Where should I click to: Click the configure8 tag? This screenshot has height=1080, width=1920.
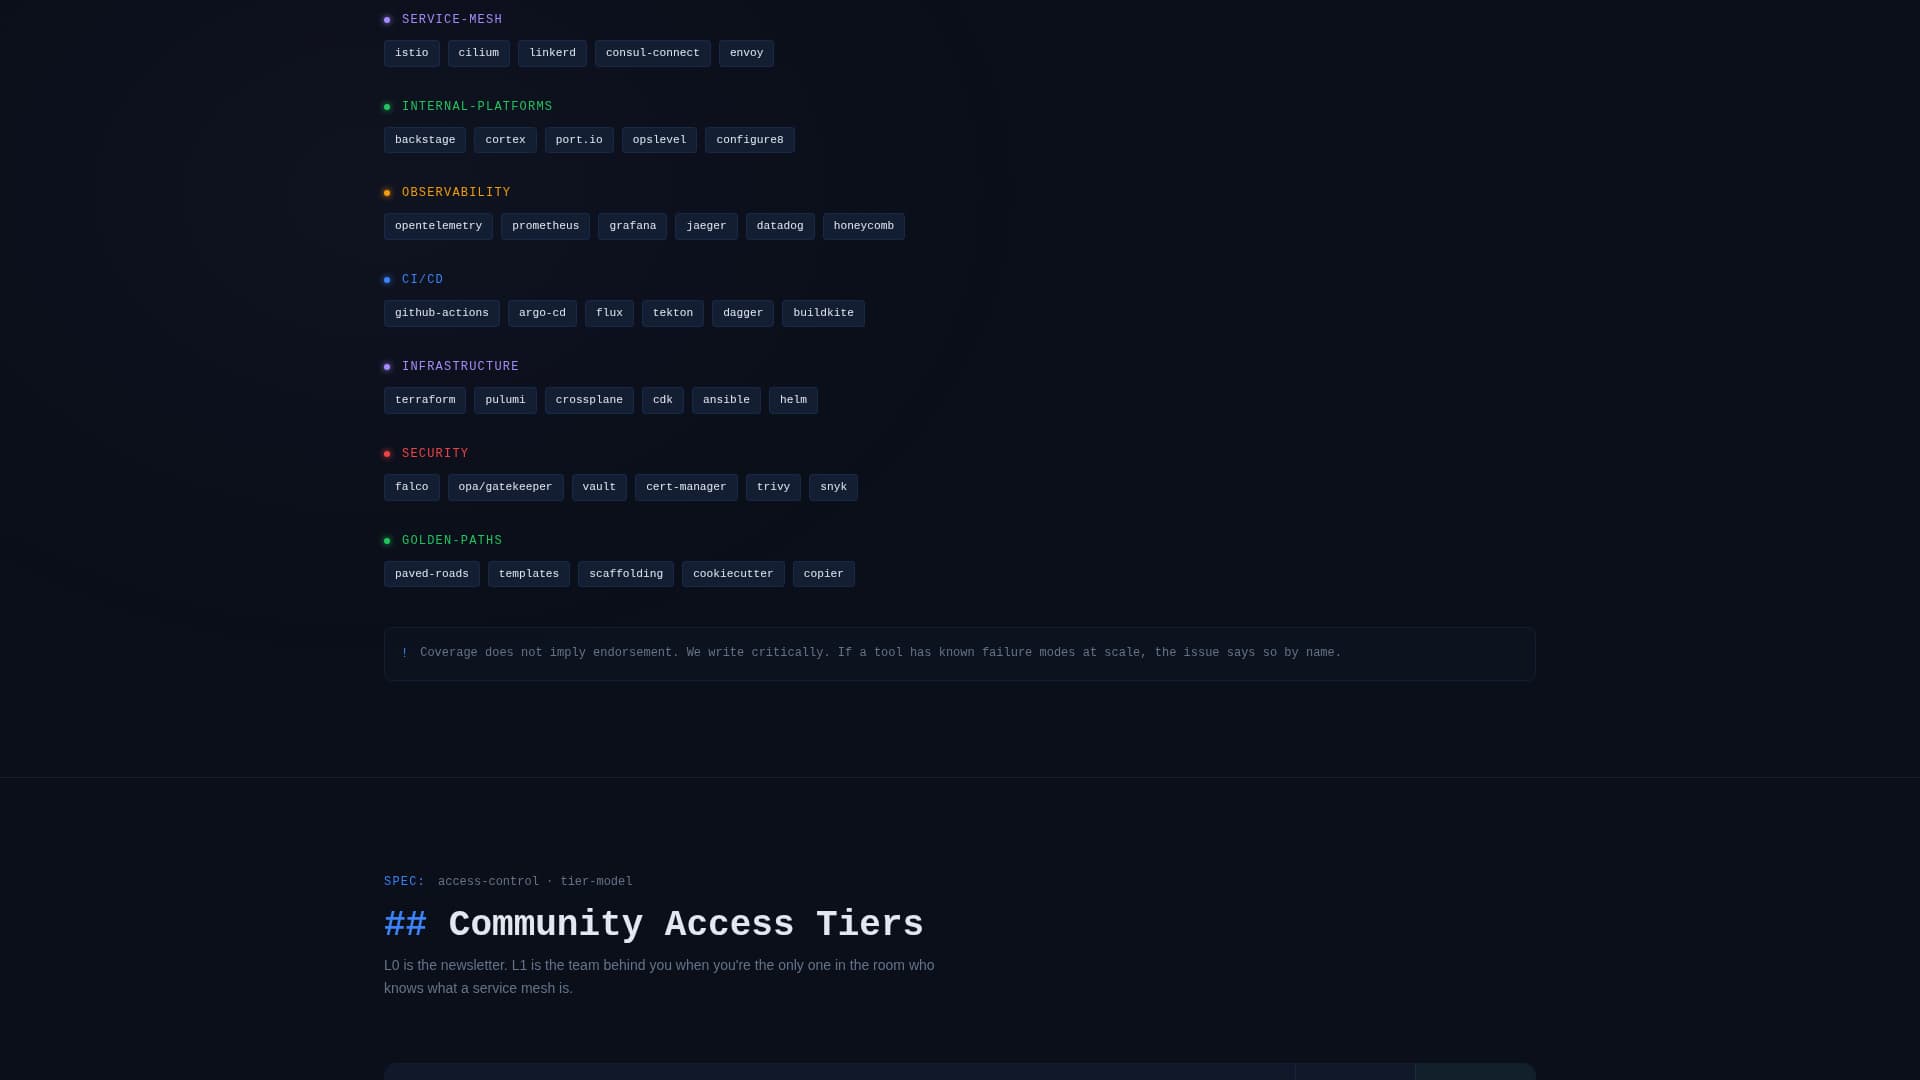749,140
